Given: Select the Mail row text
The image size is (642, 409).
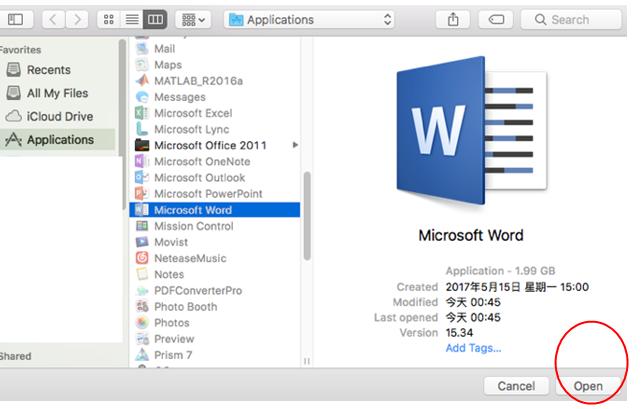Looking at the screenshot, I should [165, 49].
